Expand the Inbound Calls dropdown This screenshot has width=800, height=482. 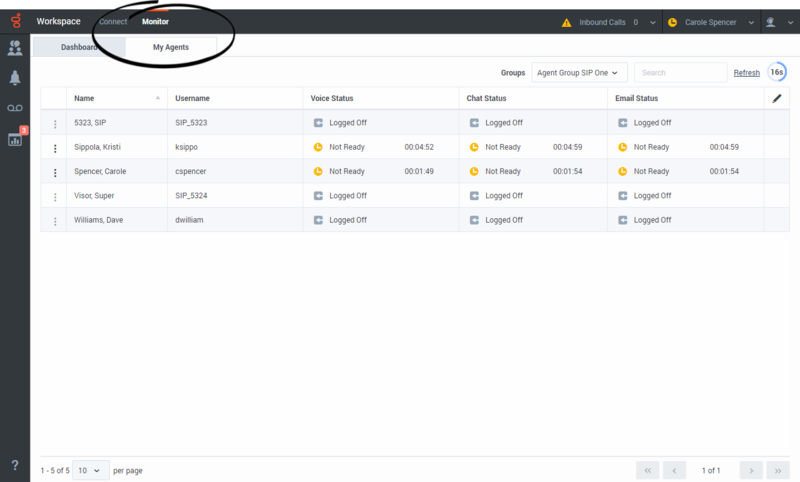pyautogui.click(x=653, y=21)
